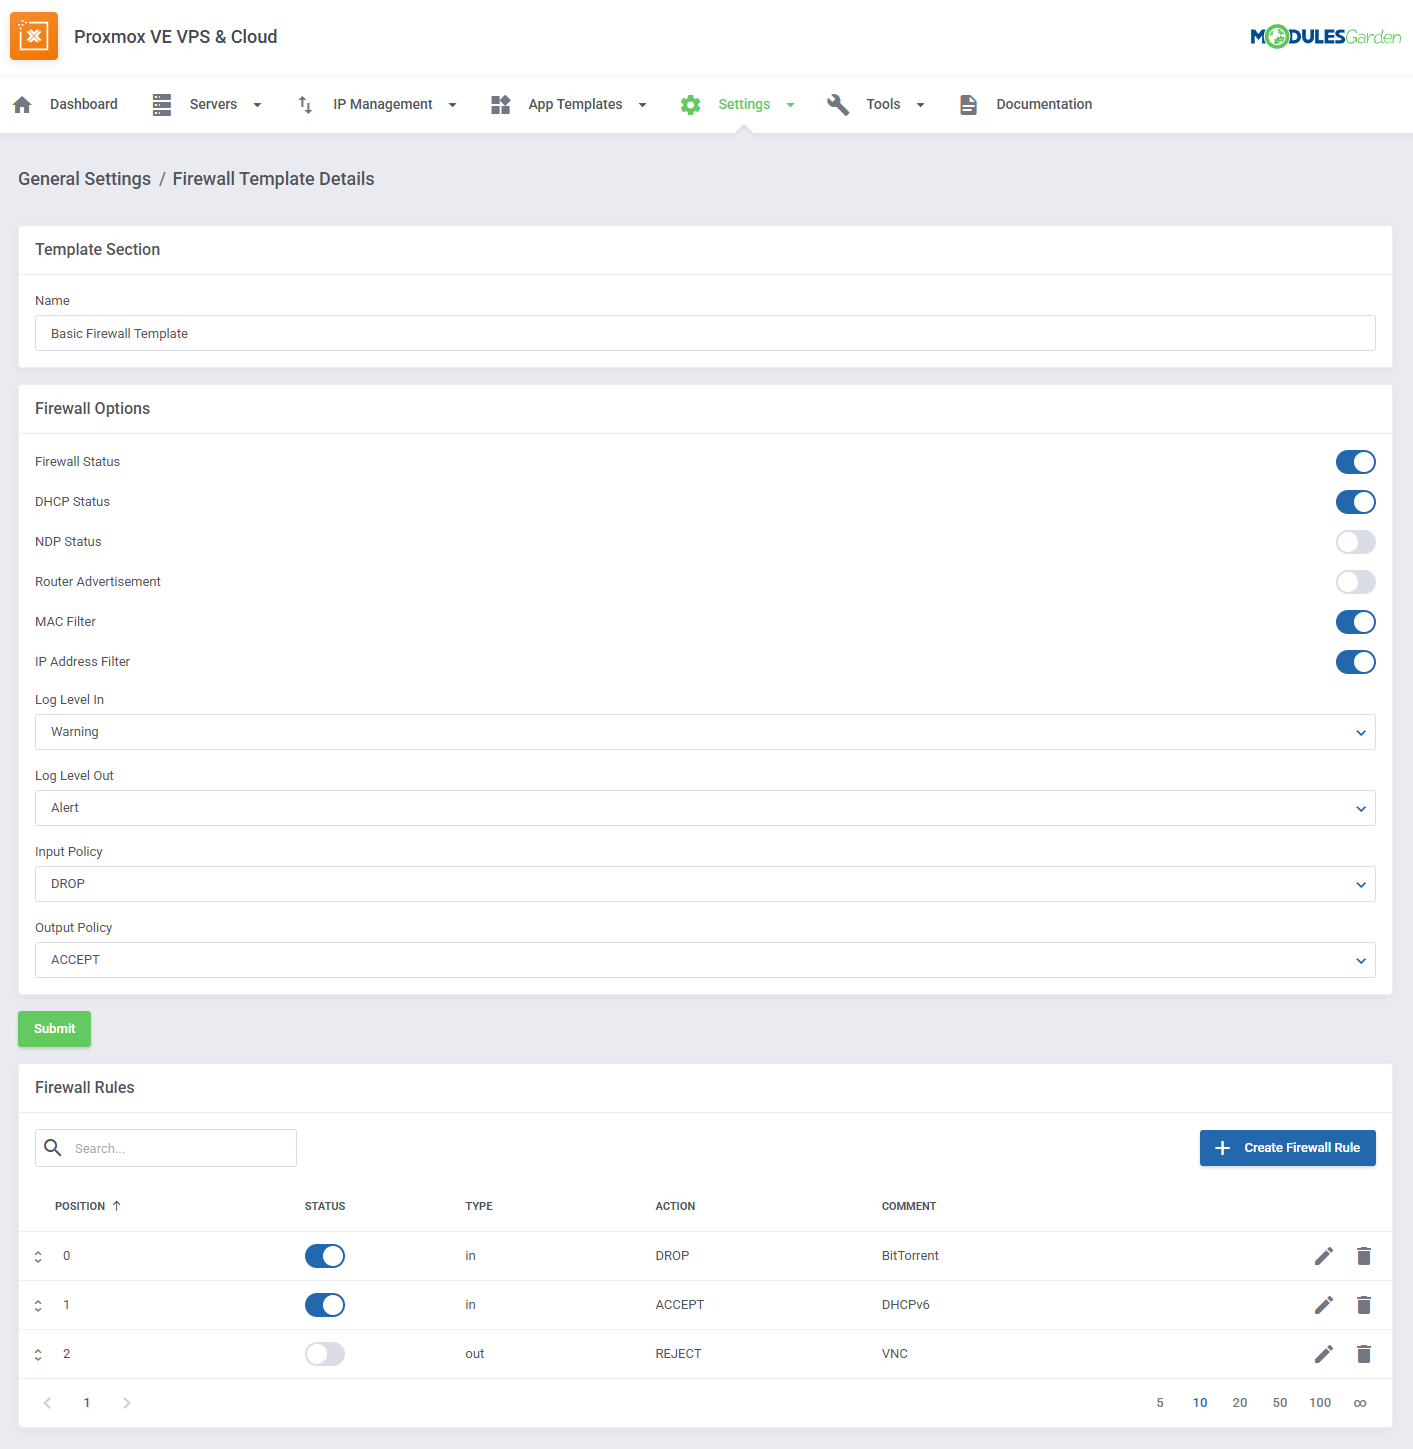Expand the Settings navigation menu
Image resolution: width=1413 pixels, height=1449 pixels.
click(x=790, y=104)
